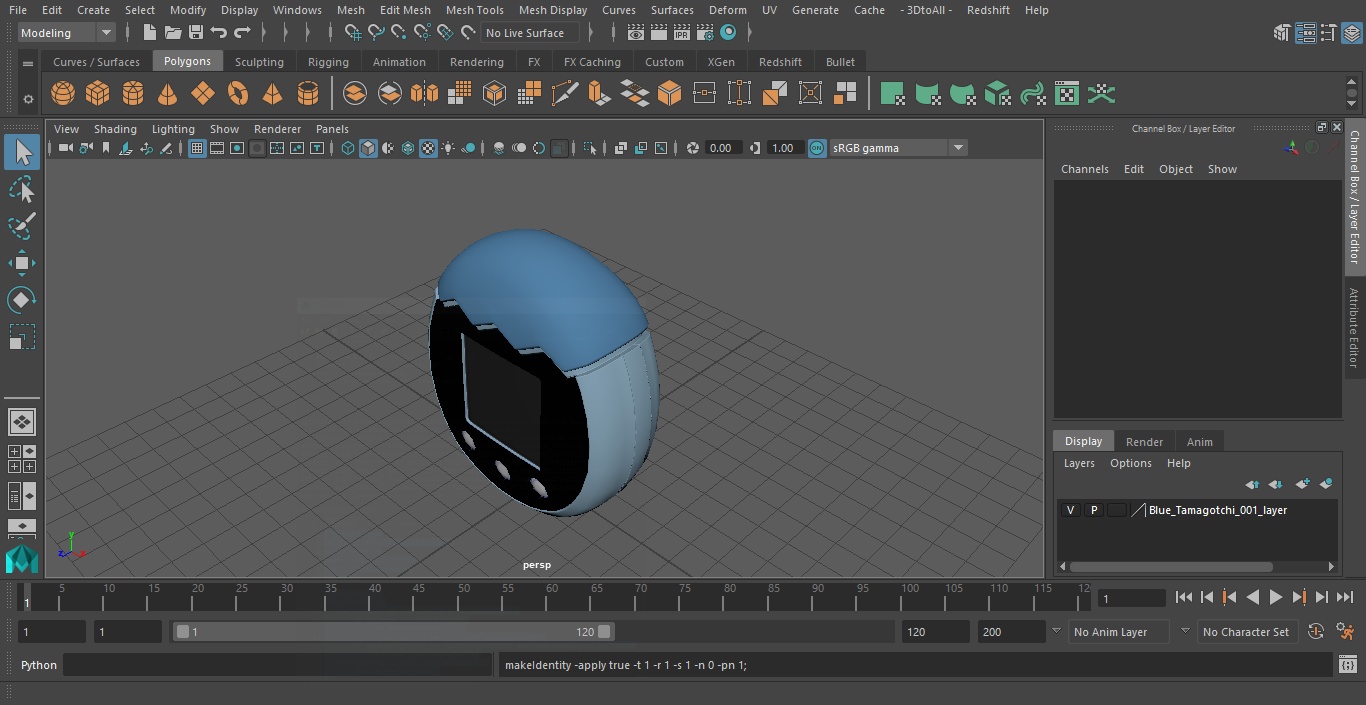
Task: Click the layer editor horizontal scrollbar
Action: point(1171,566)
